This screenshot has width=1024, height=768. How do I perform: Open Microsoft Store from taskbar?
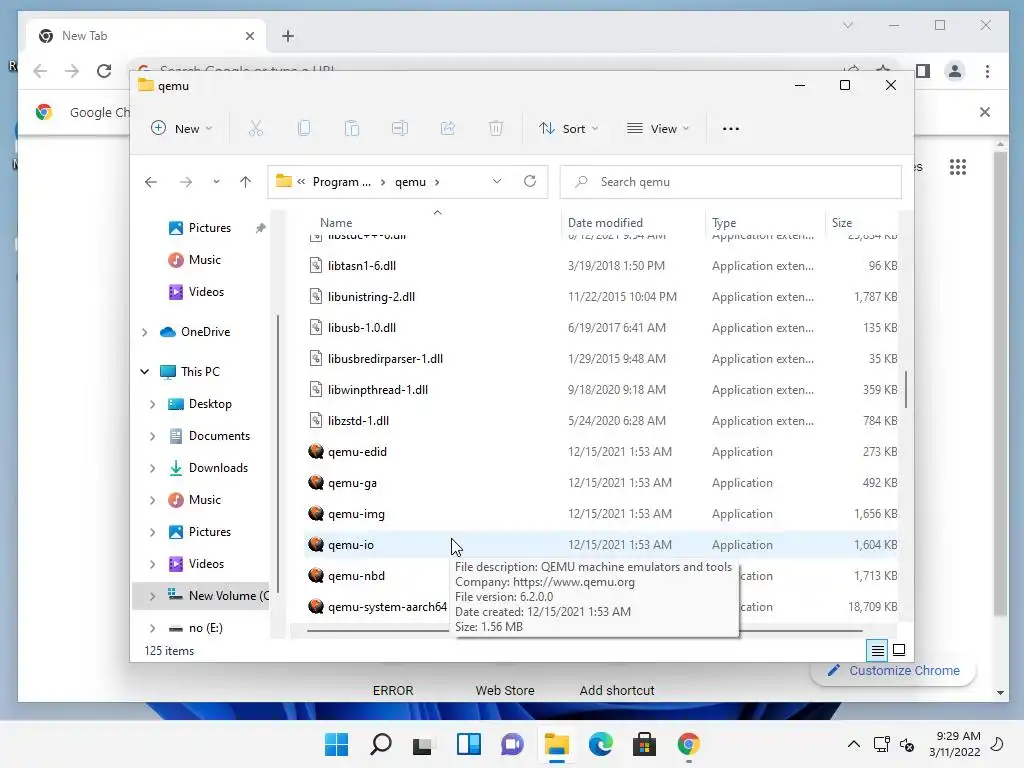click(x=645, y=744)
